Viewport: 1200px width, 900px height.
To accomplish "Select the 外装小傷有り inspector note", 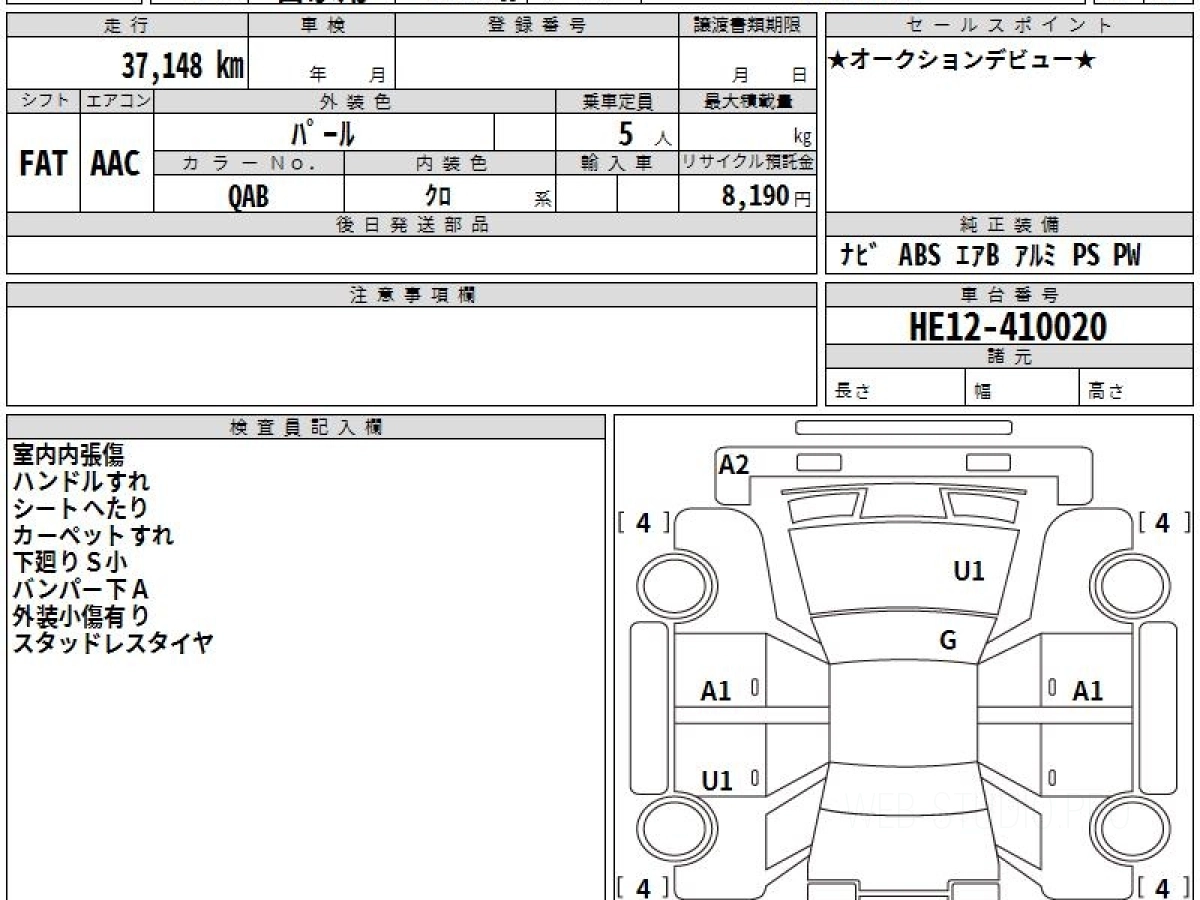I will [80, 616].
